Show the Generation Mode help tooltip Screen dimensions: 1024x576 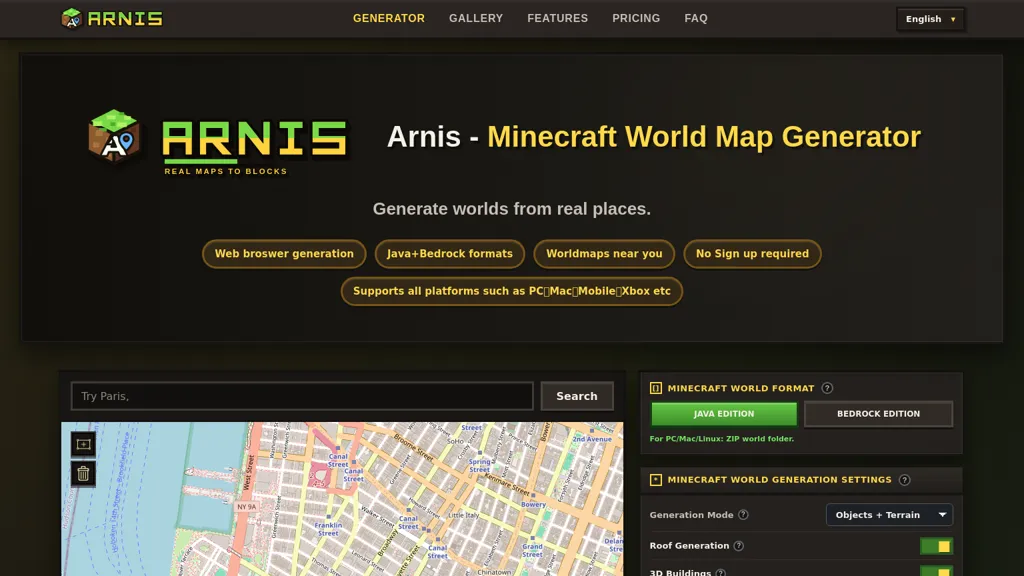[743, 515]
